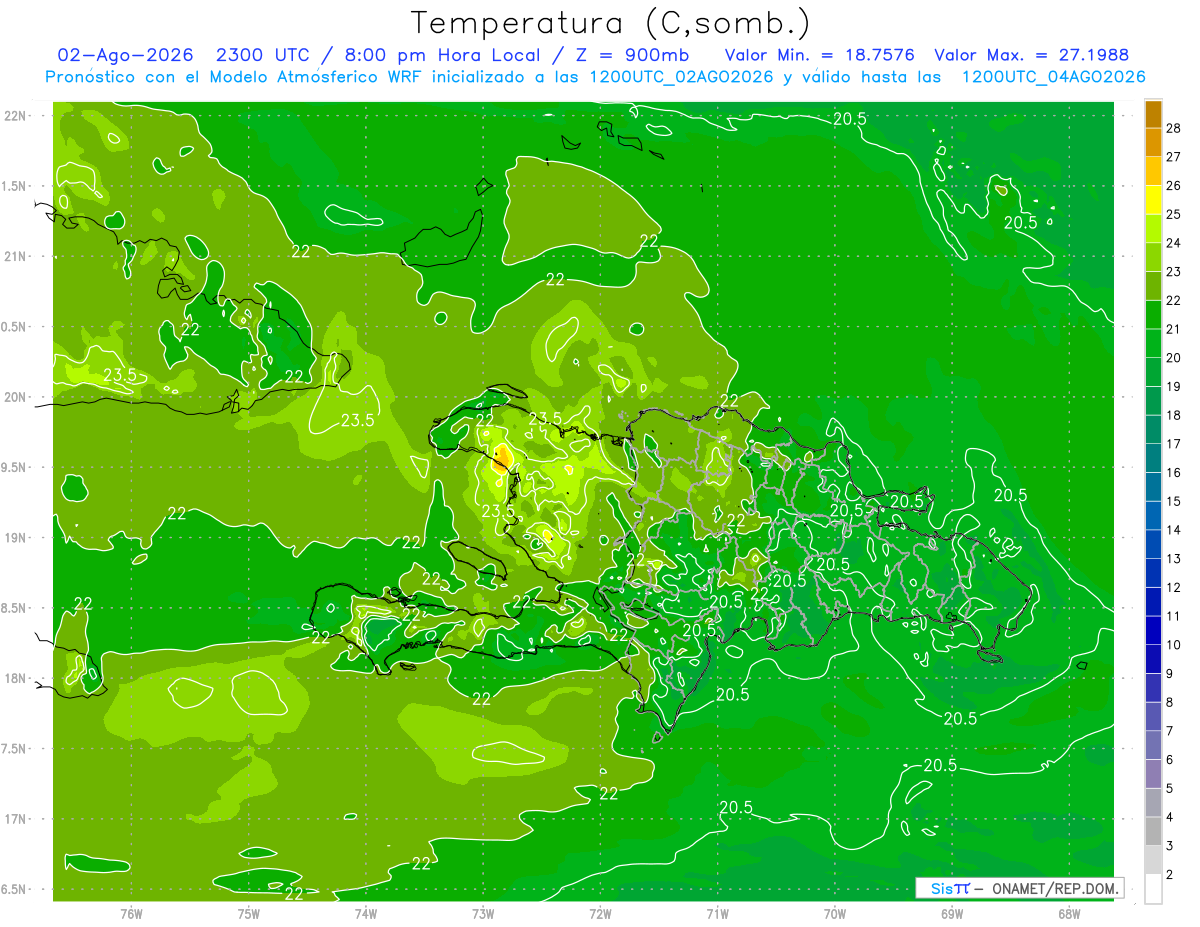Click color scale label "13"
Viewport: 1200px width, 927px height.
click(1174, 558)
